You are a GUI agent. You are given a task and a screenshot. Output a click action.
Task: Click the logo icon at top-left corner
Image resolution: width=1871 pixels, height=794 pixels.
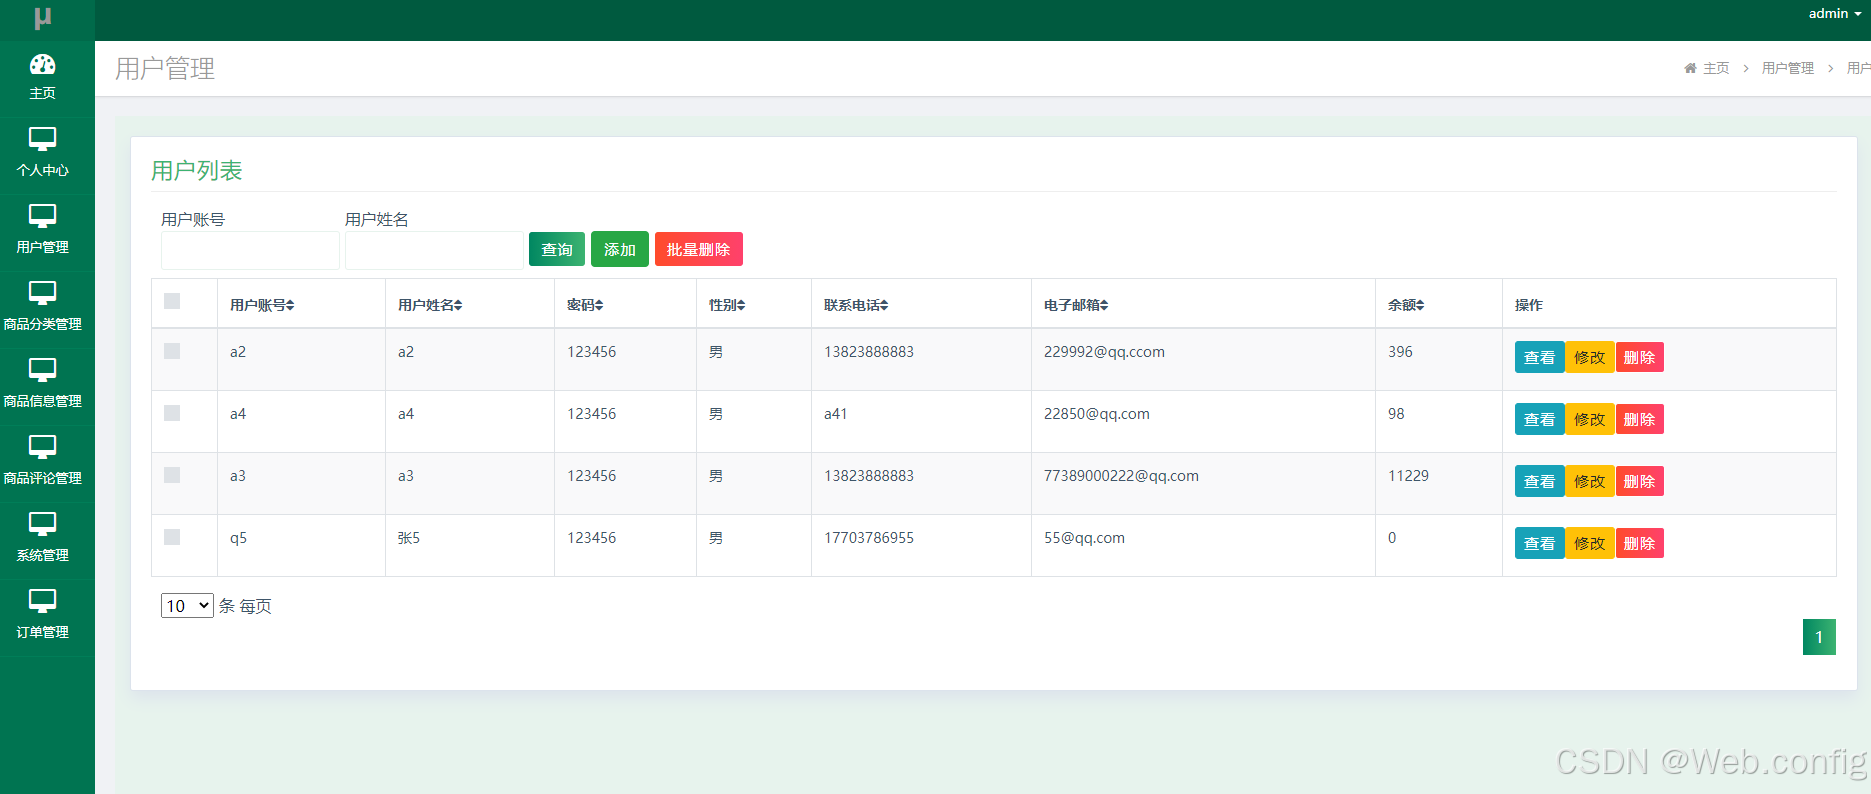42,18
